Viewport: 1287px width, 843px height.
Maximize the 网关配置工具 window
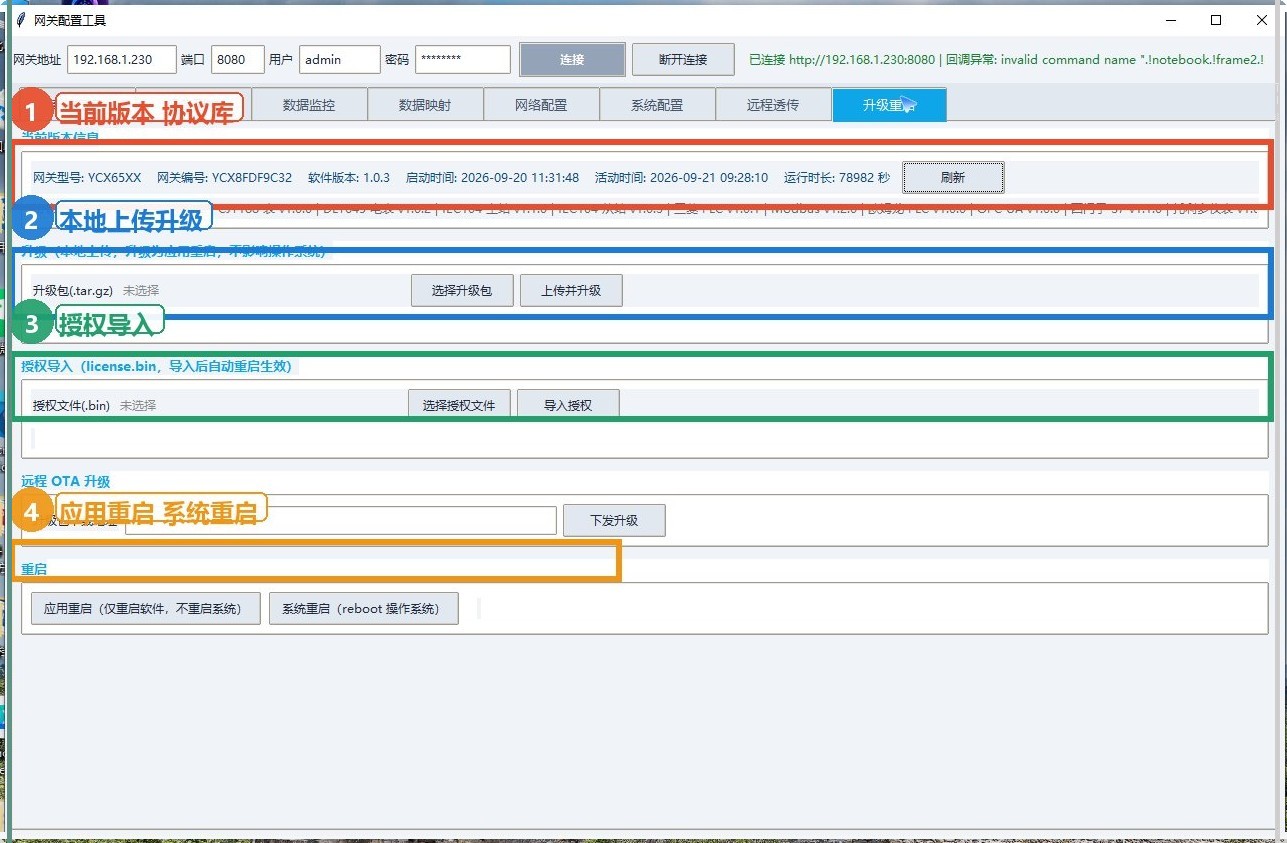point(1216,20)
